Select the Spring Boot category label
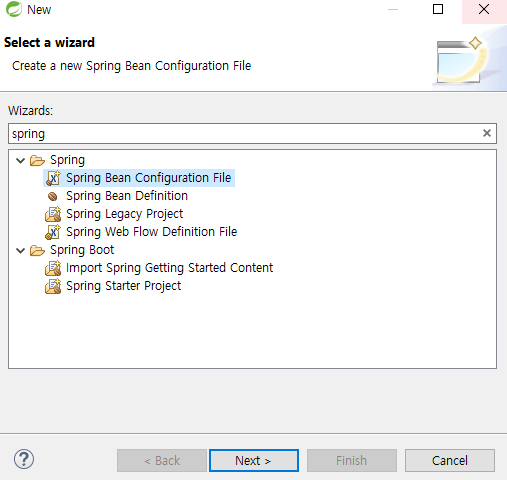Image resolution: width=507 pixels, height=480 pixels. point(82,250)
